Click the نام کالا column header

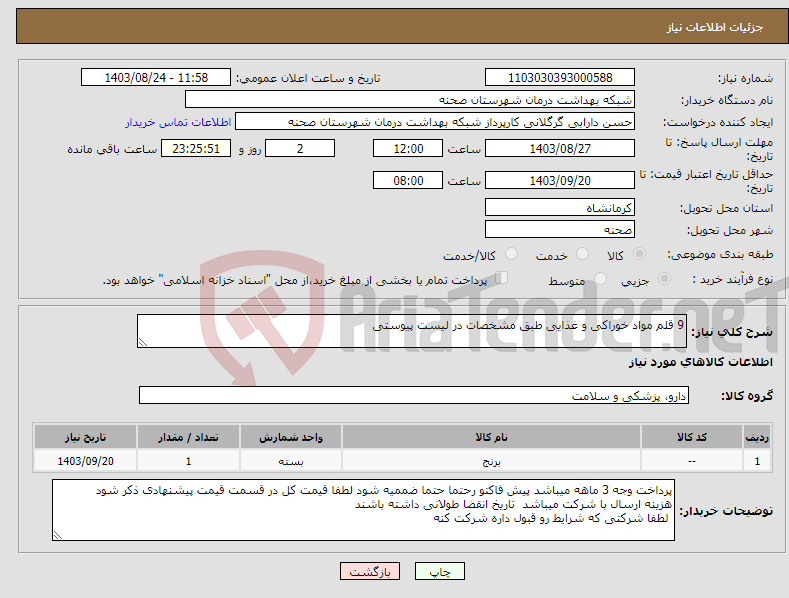(x=491, y=437)
